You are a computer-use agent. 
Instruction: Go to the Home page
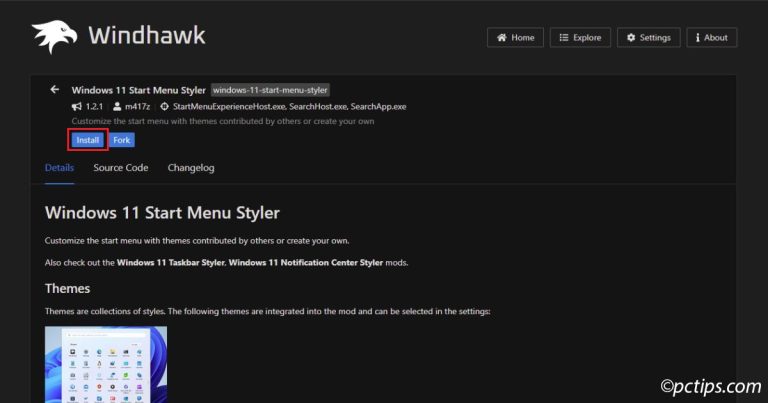515,37
